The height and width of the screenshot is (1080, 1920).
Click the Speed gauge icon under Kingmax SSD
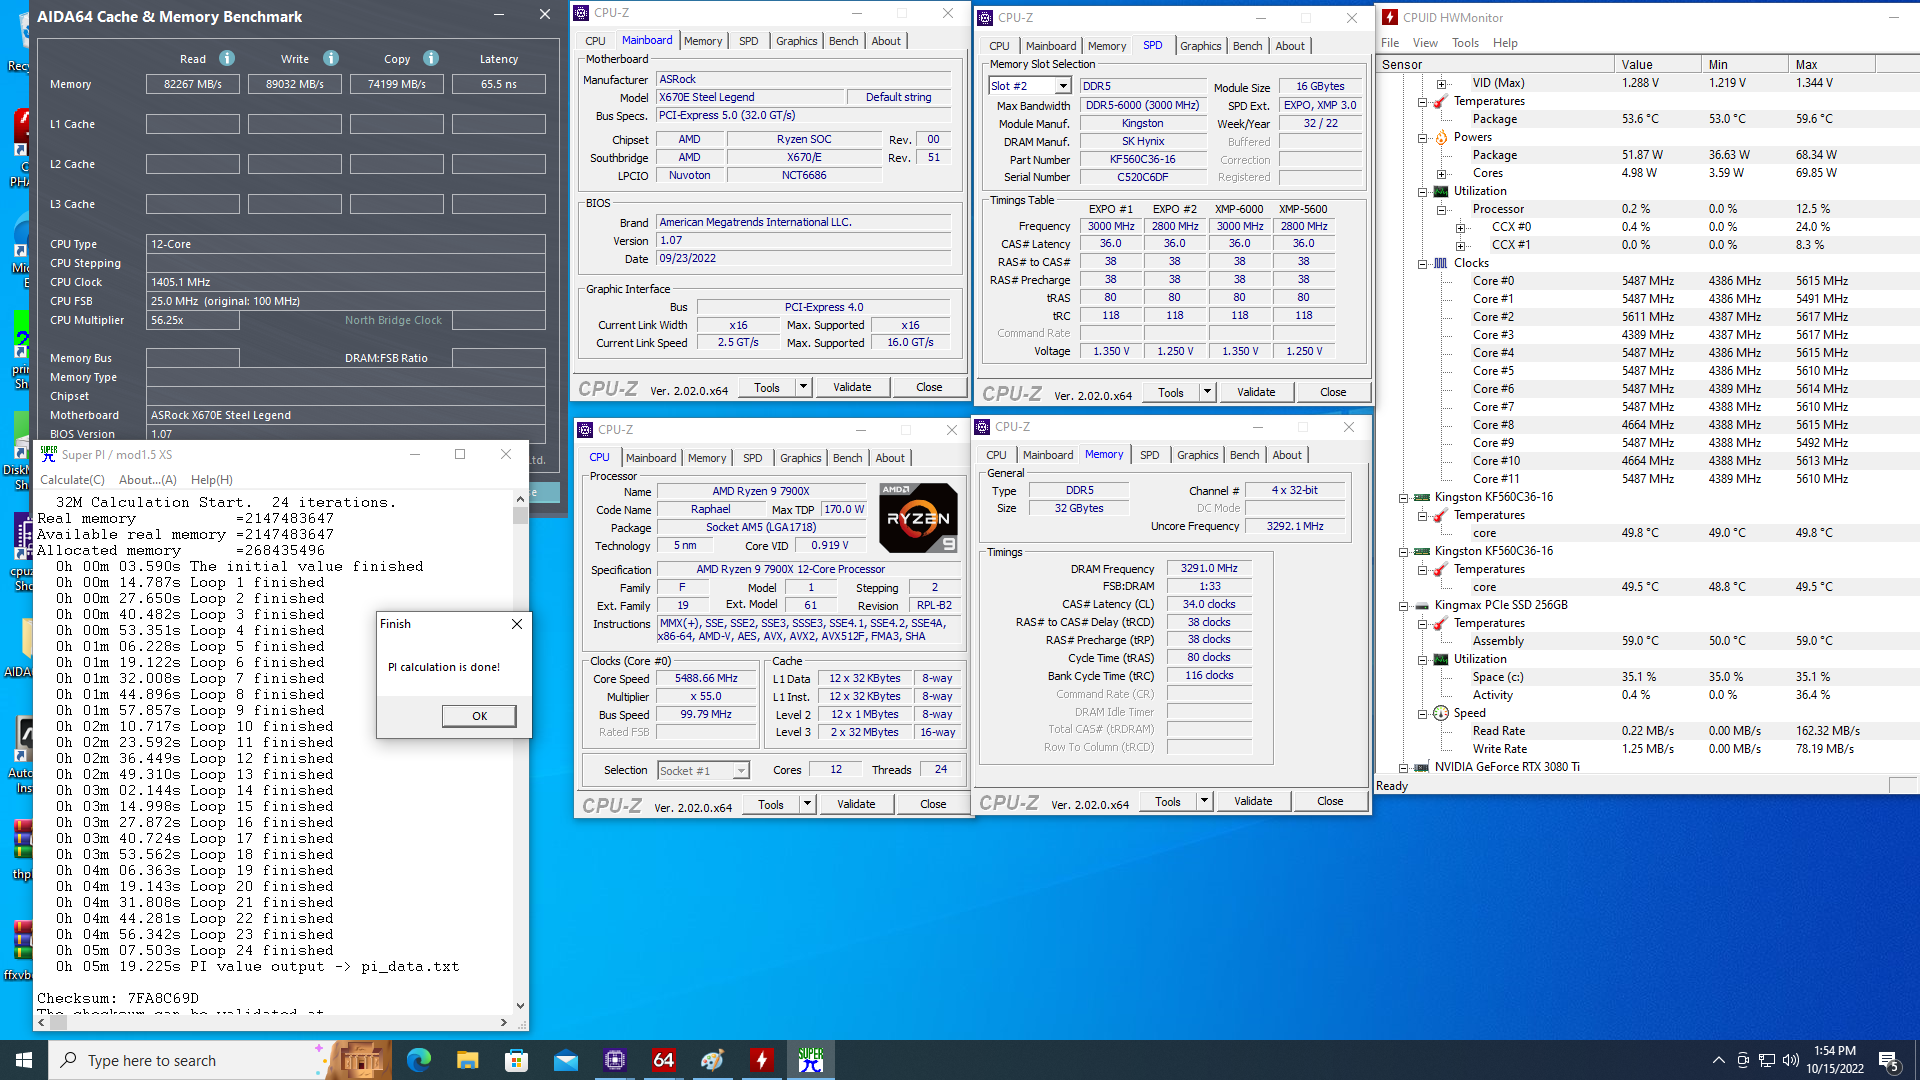coord(1441,713)
